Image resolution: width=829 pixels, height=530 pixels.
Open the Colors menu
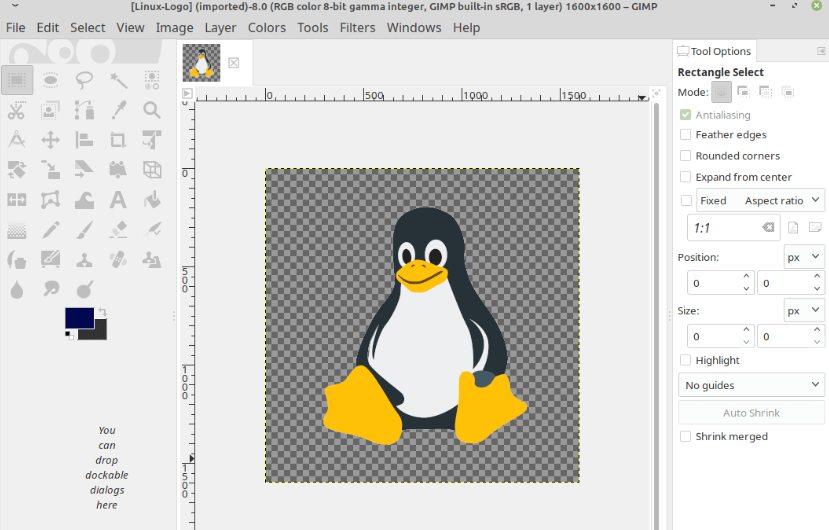pos(266,28)
